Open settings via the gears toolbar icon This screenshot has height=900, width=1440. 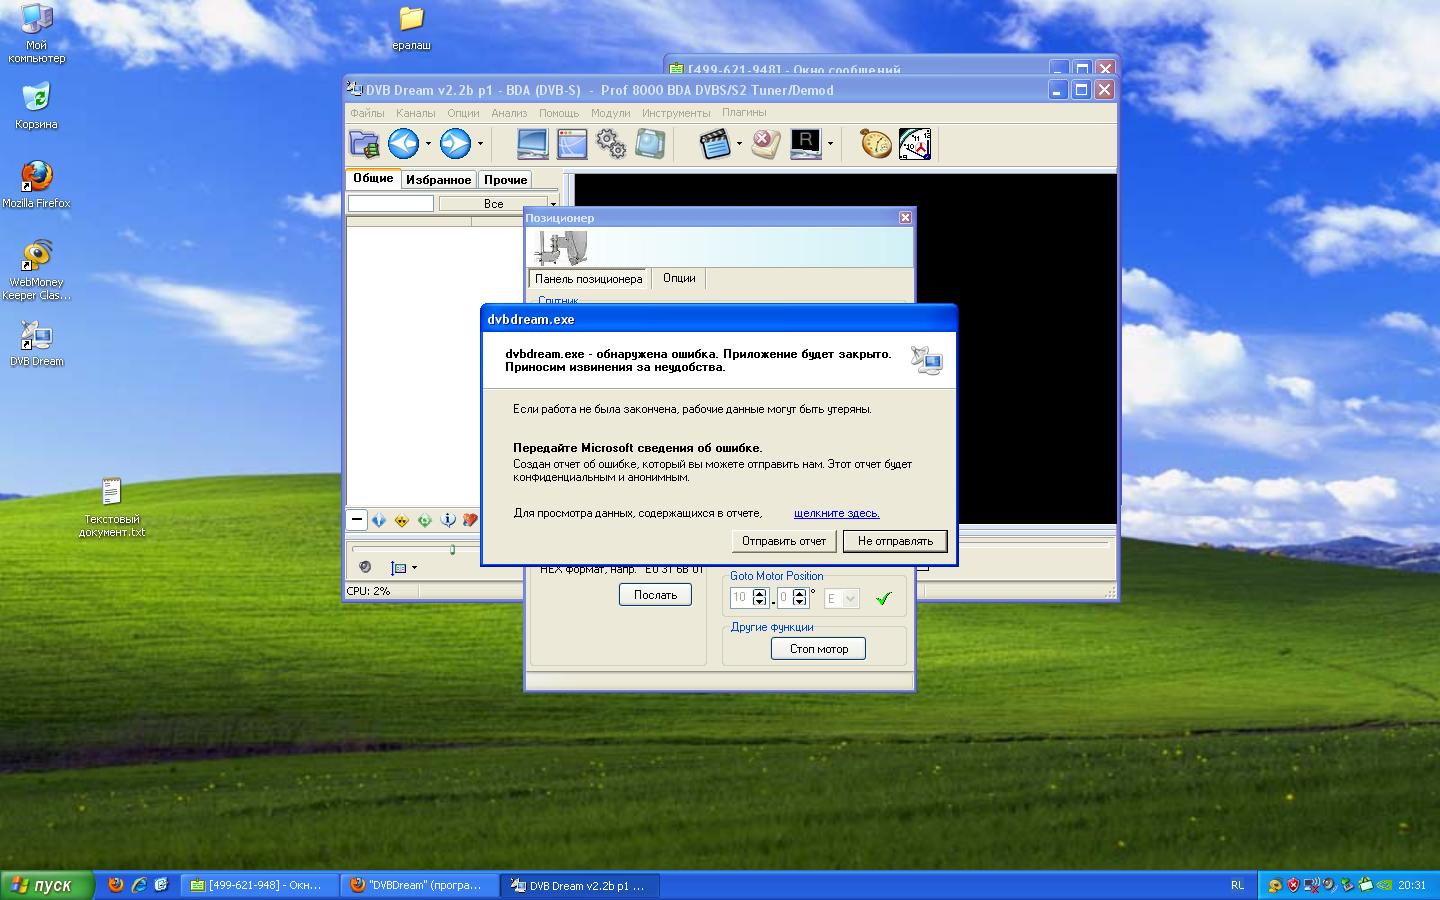(611, 144)
